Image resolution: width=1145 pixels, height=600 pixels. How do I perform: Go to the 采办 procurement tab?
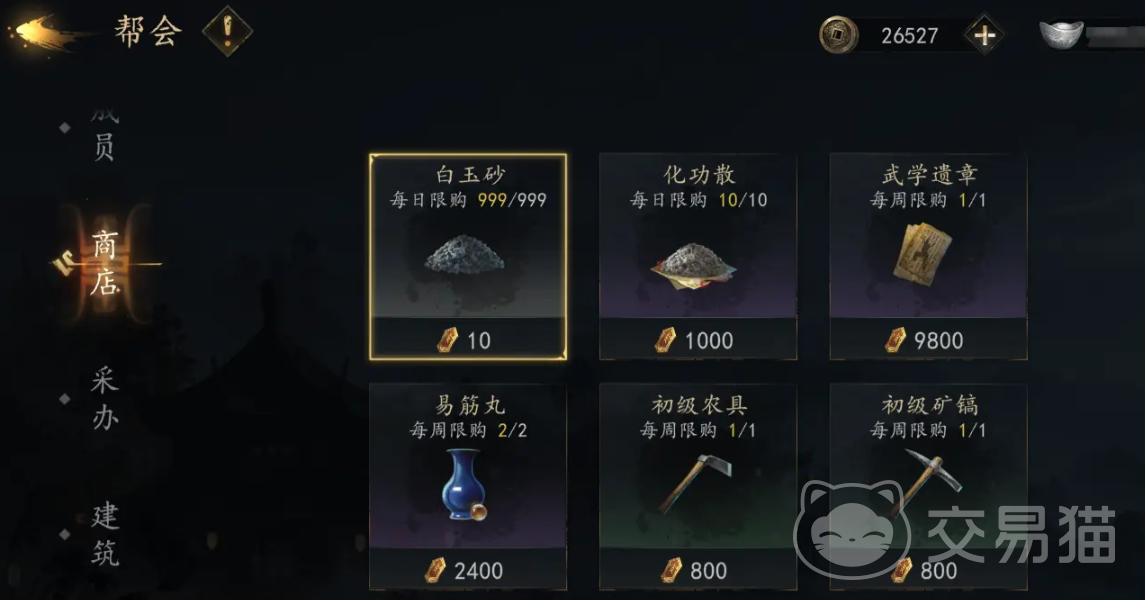pos(104,399)
